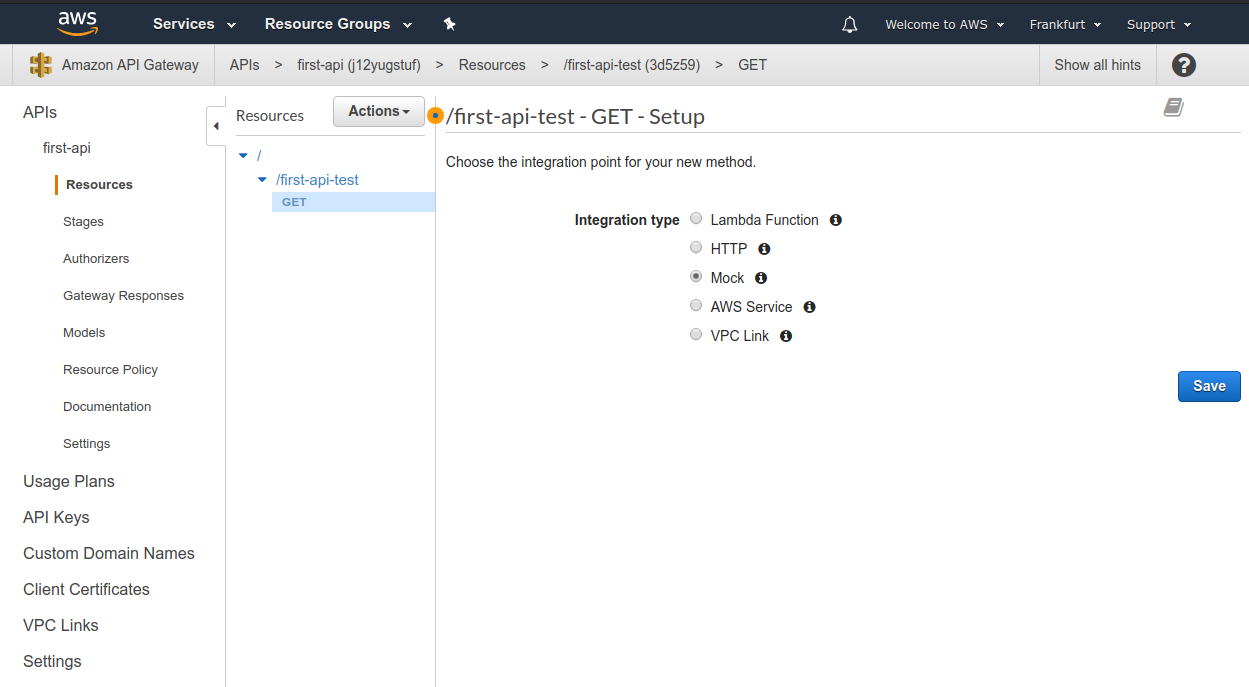
Task: Choose the VPC Link radio option
Action: pos(696,335)
